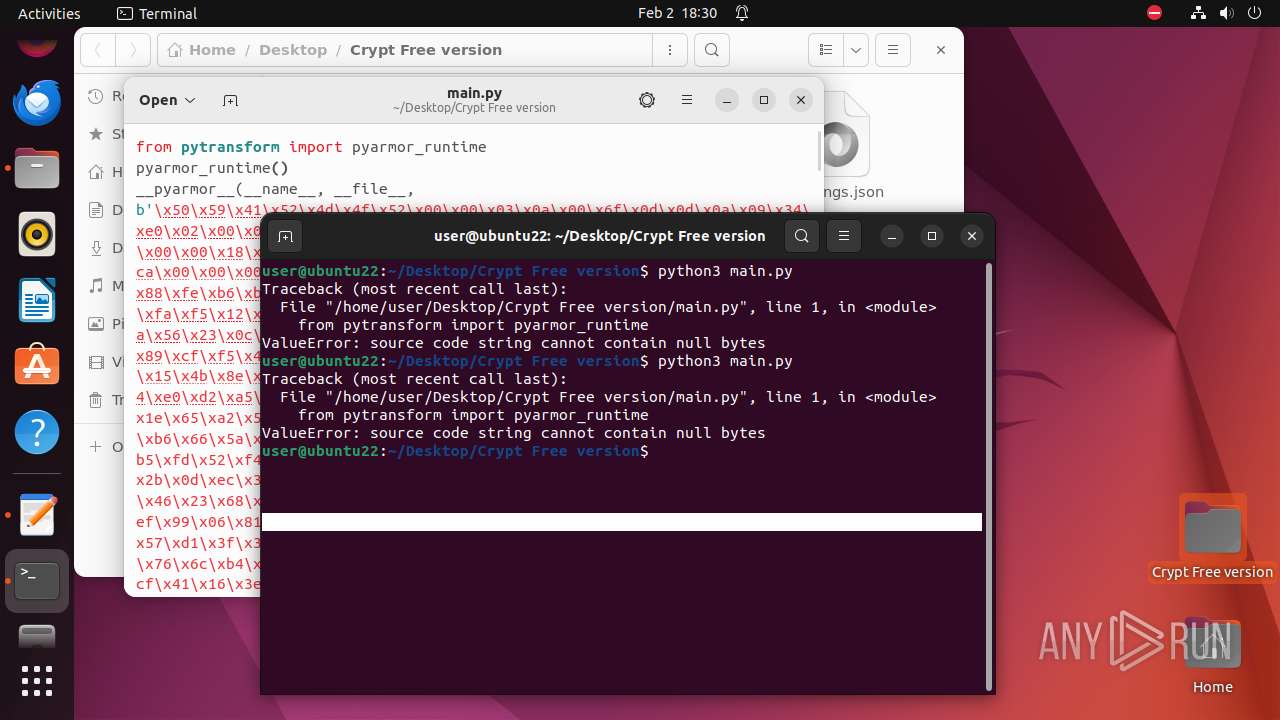
Task: Select the Terminal icon in the dock
Action: pyautogui.click(x=37, y=581)
